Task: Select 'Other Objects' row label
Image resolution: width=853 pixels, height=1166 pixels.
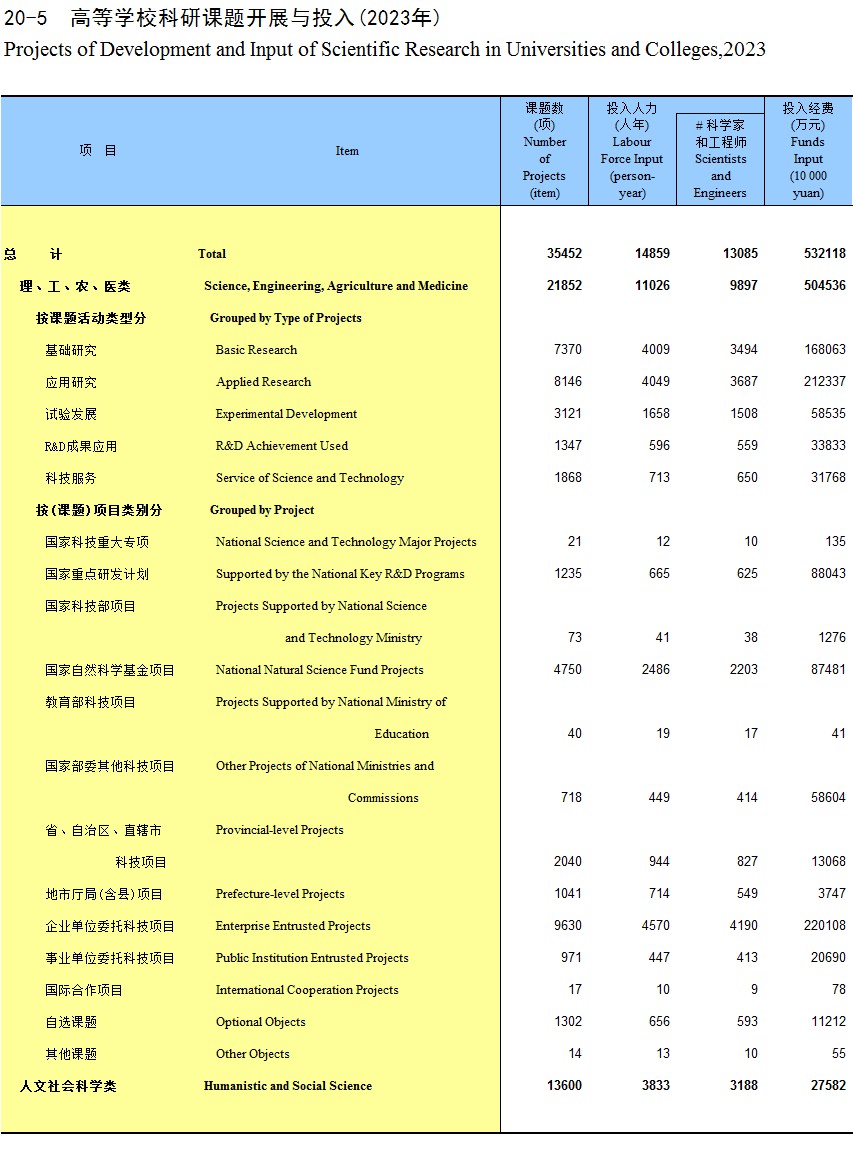Action: [x=252, y=1054]
